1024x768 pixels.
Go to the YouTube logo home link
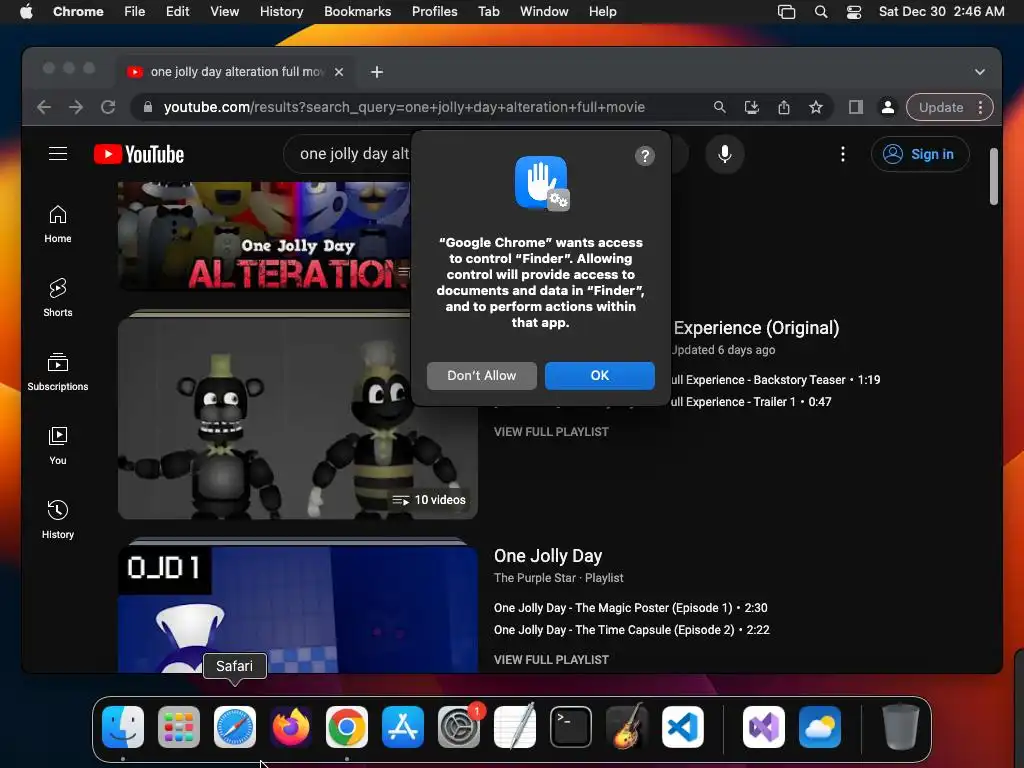coord(139,154)
